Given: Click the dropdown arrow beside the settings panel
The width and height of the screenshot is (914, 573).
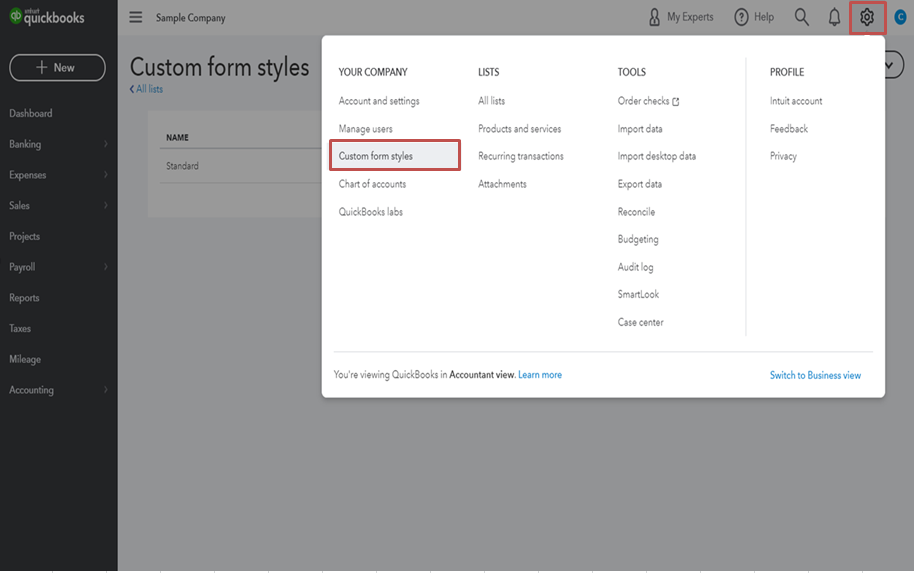Looking at the screenshot, I should click(890, 65).
